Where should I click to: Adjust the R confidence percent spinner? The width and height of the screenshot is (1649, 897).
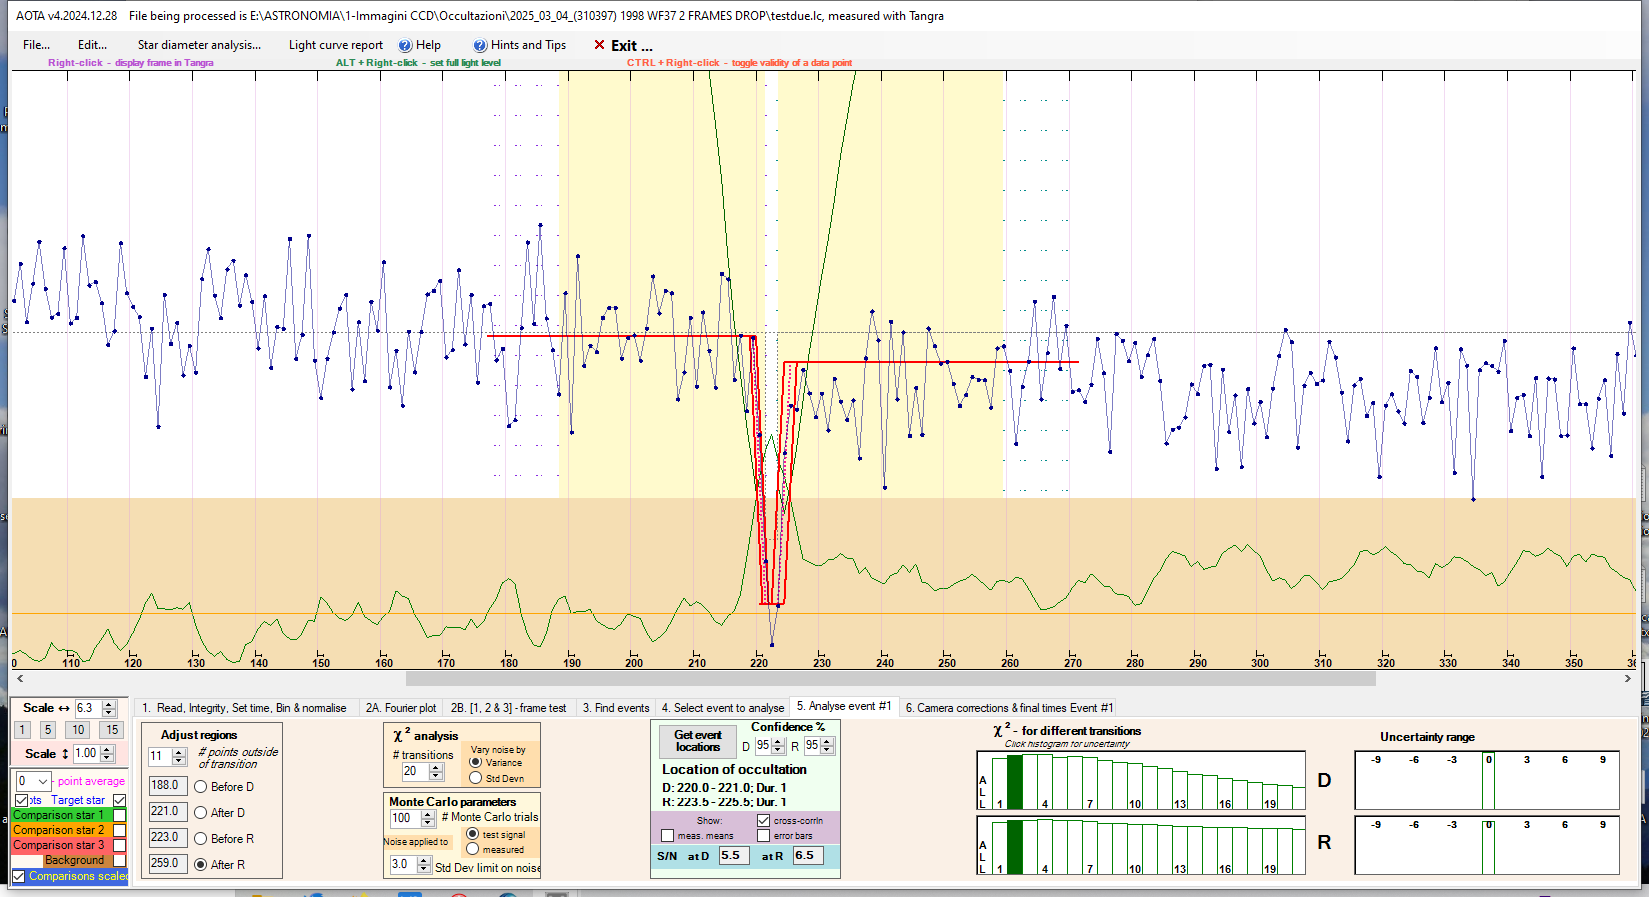(827, 746)
